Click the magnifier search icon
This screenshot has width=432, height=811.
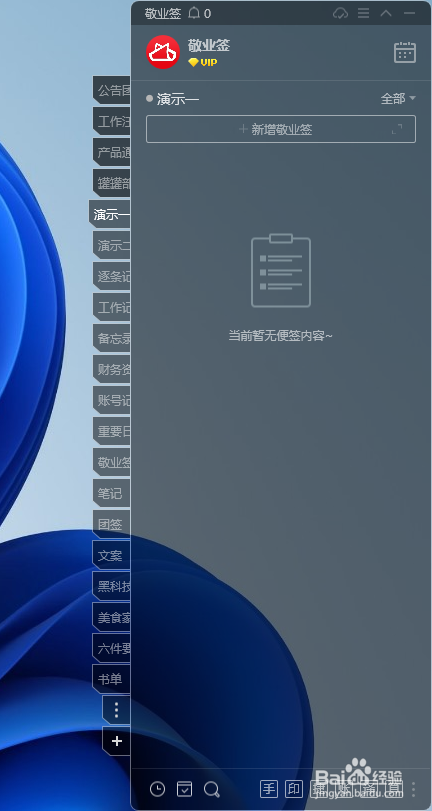pos(212,789)
